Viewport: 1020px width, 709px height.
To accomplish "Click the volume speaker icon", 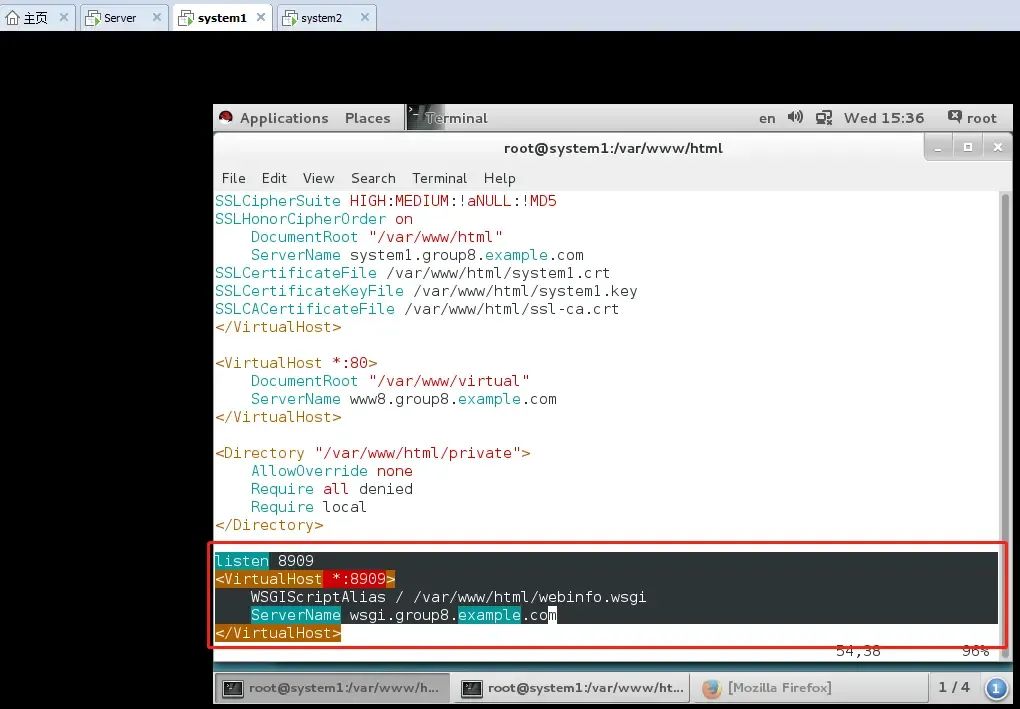I will 795,117.
